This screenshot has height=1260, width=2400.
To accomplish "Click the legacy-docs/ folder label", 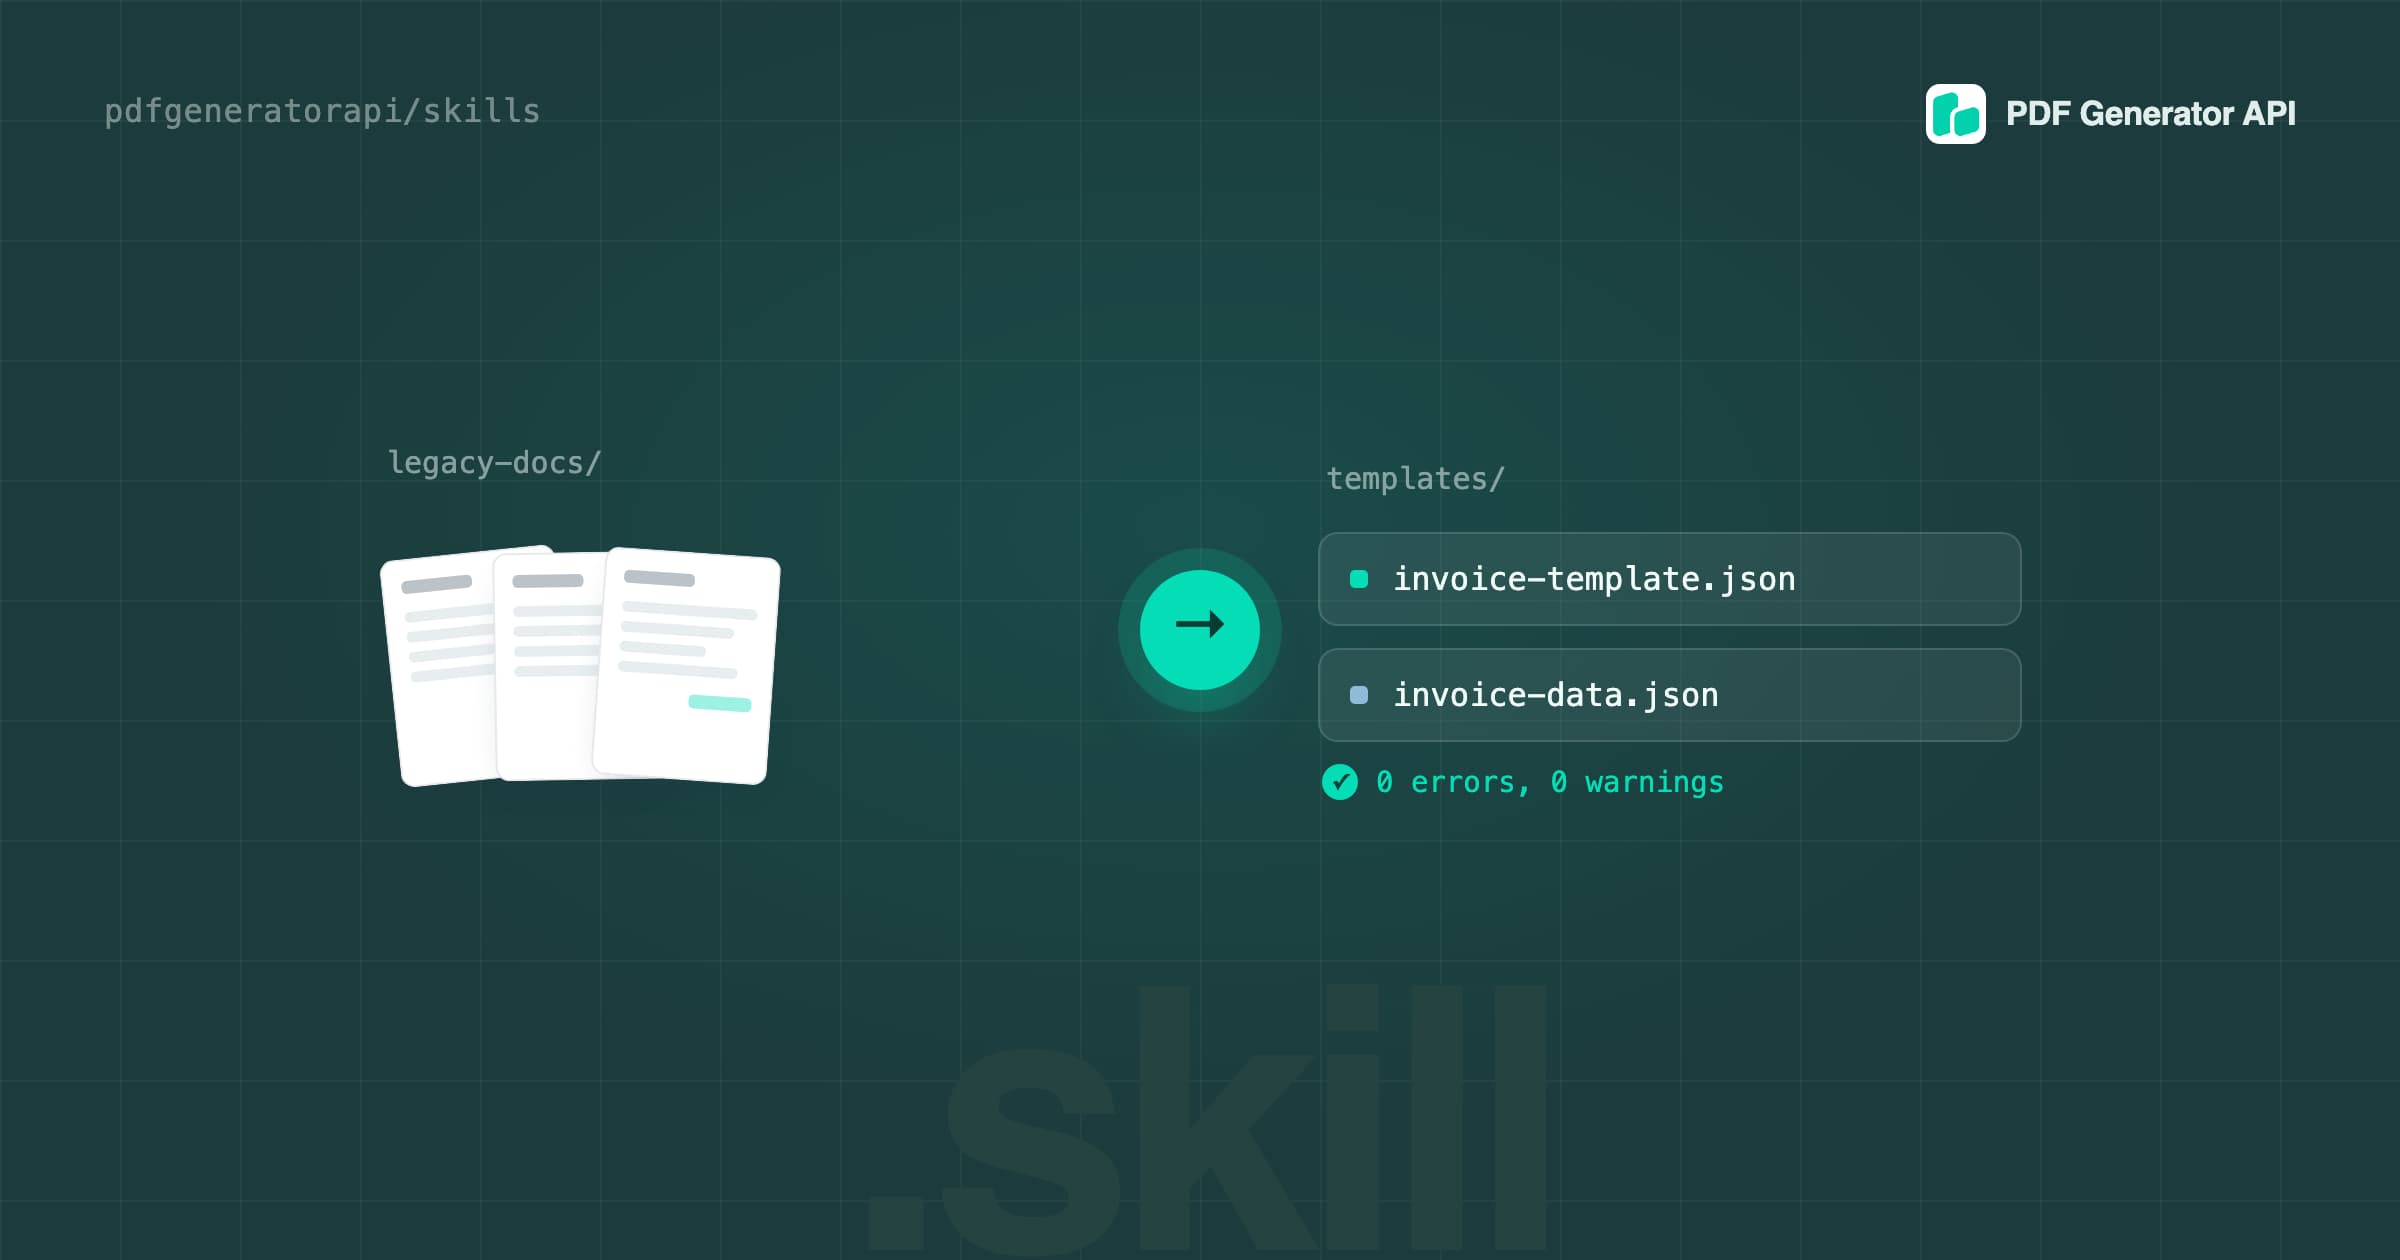I will pos(494,463).
